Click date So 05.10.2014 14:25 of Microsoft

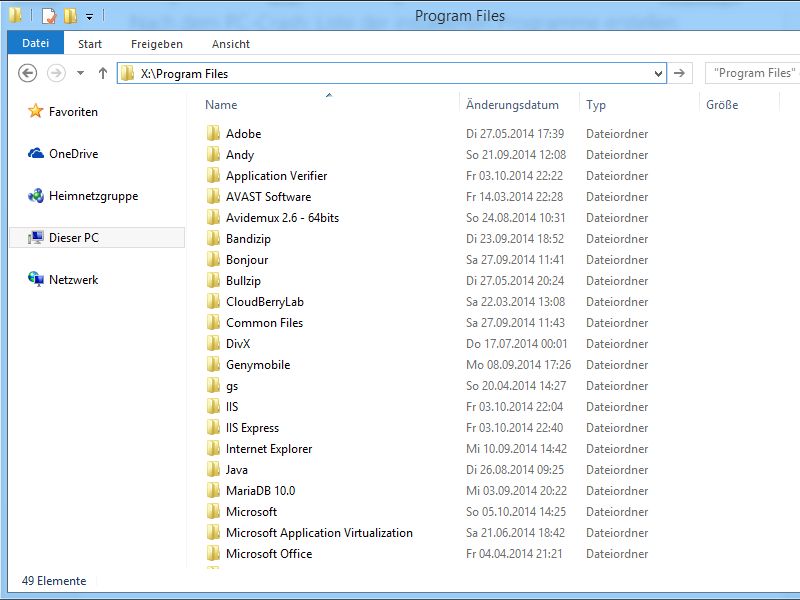tap(516, 512)
